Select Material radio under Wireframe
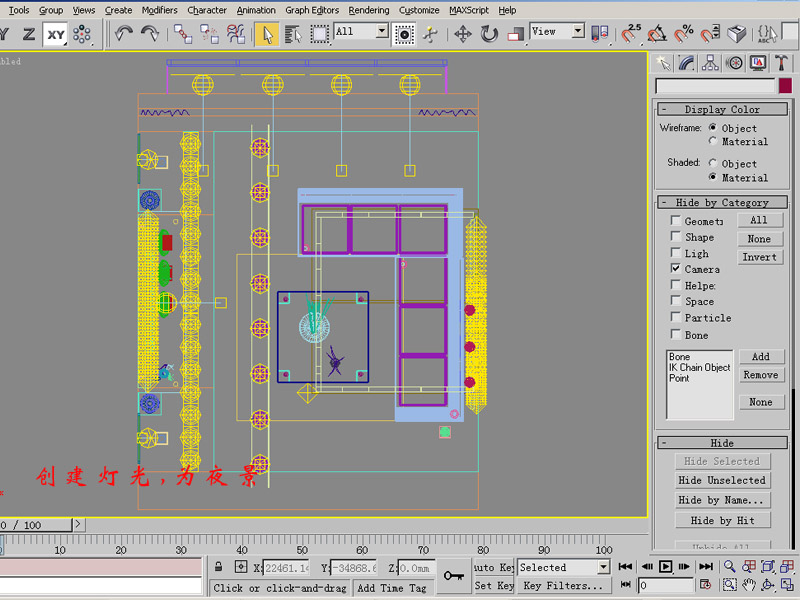Image resolution: width=800 pixels, height=600 pixels. [x=712, y=142]
